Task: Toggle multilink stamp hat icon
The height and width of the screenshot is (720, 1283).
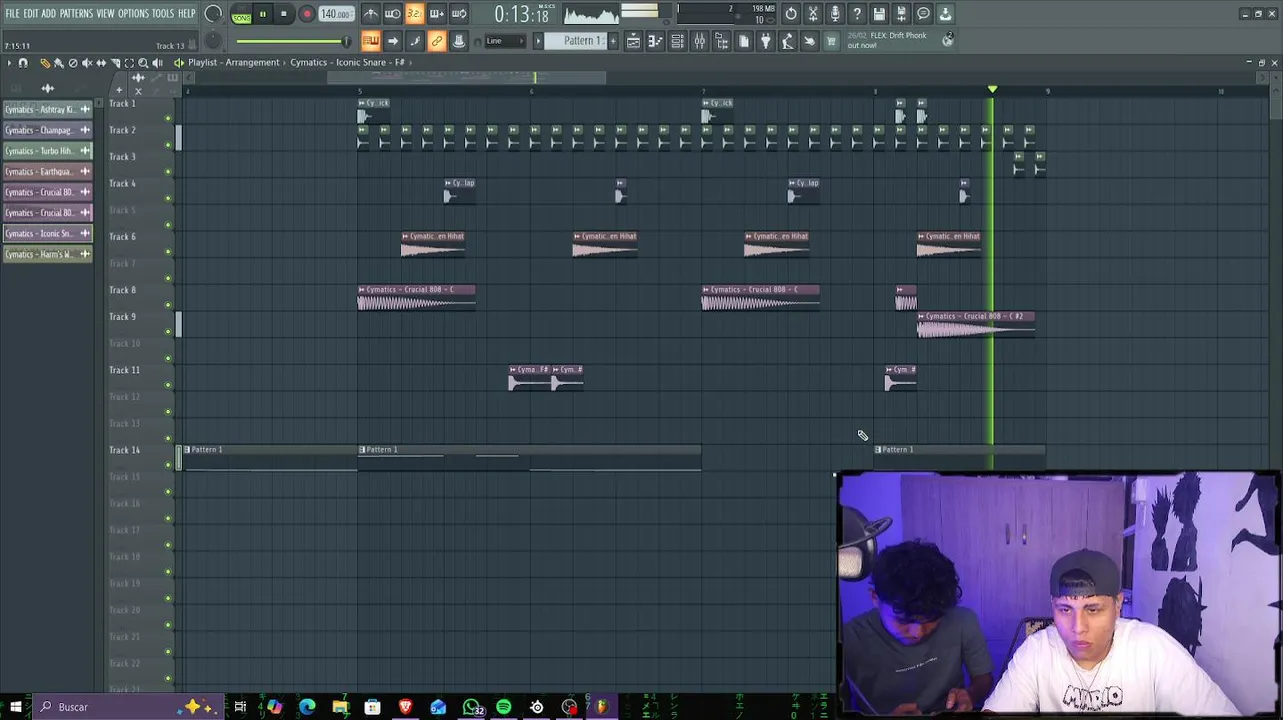Action: tap(459, 41)
